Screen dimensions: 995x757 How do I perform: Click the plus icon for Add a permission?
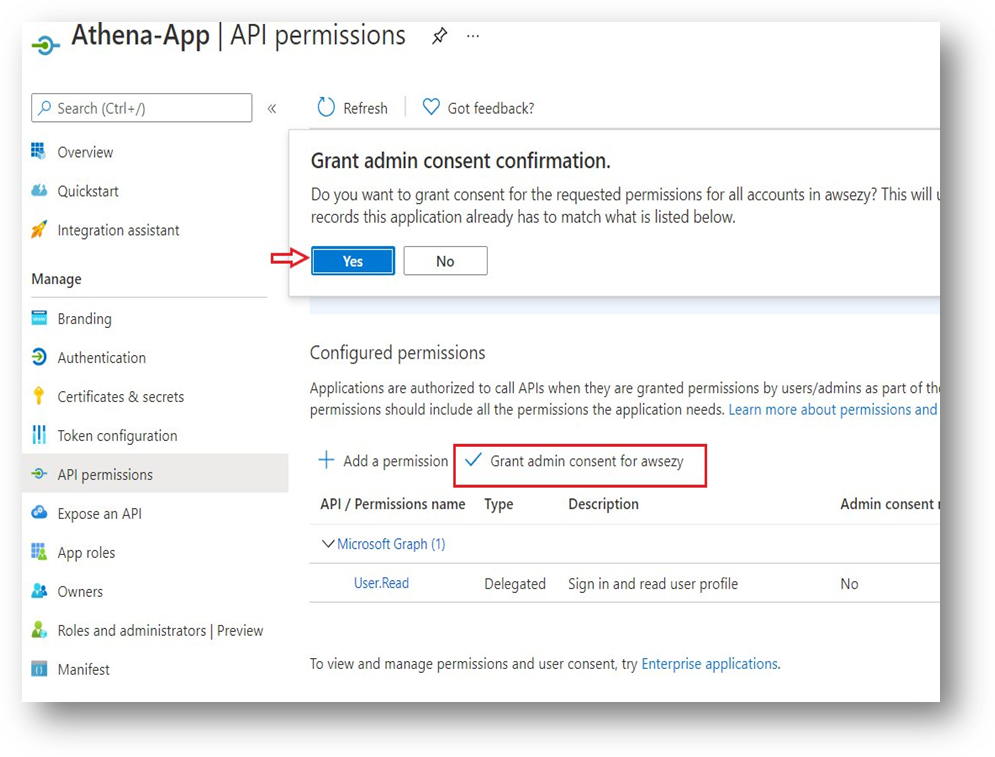click(326, 460)
